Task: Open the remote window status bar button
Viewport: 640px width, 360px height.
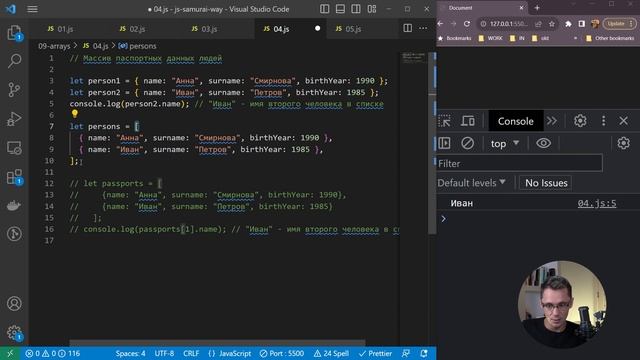Action: coord(10,353)
